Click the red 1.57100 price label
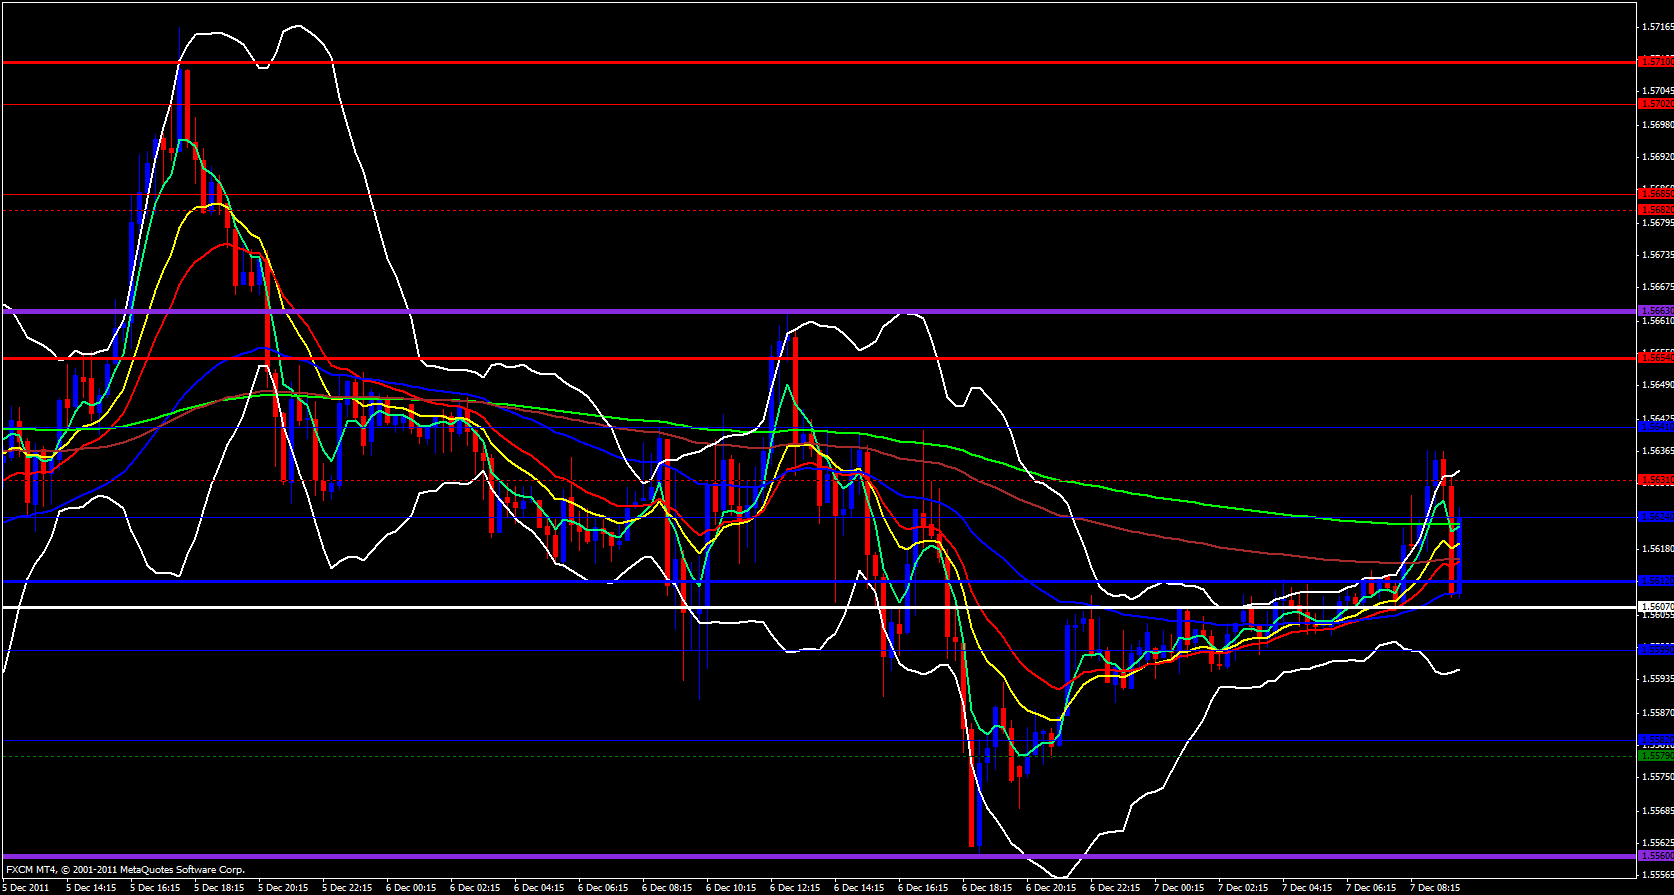Image resolution: width=1674 pixels, height=895 pixels. [x=1656, y=62]
